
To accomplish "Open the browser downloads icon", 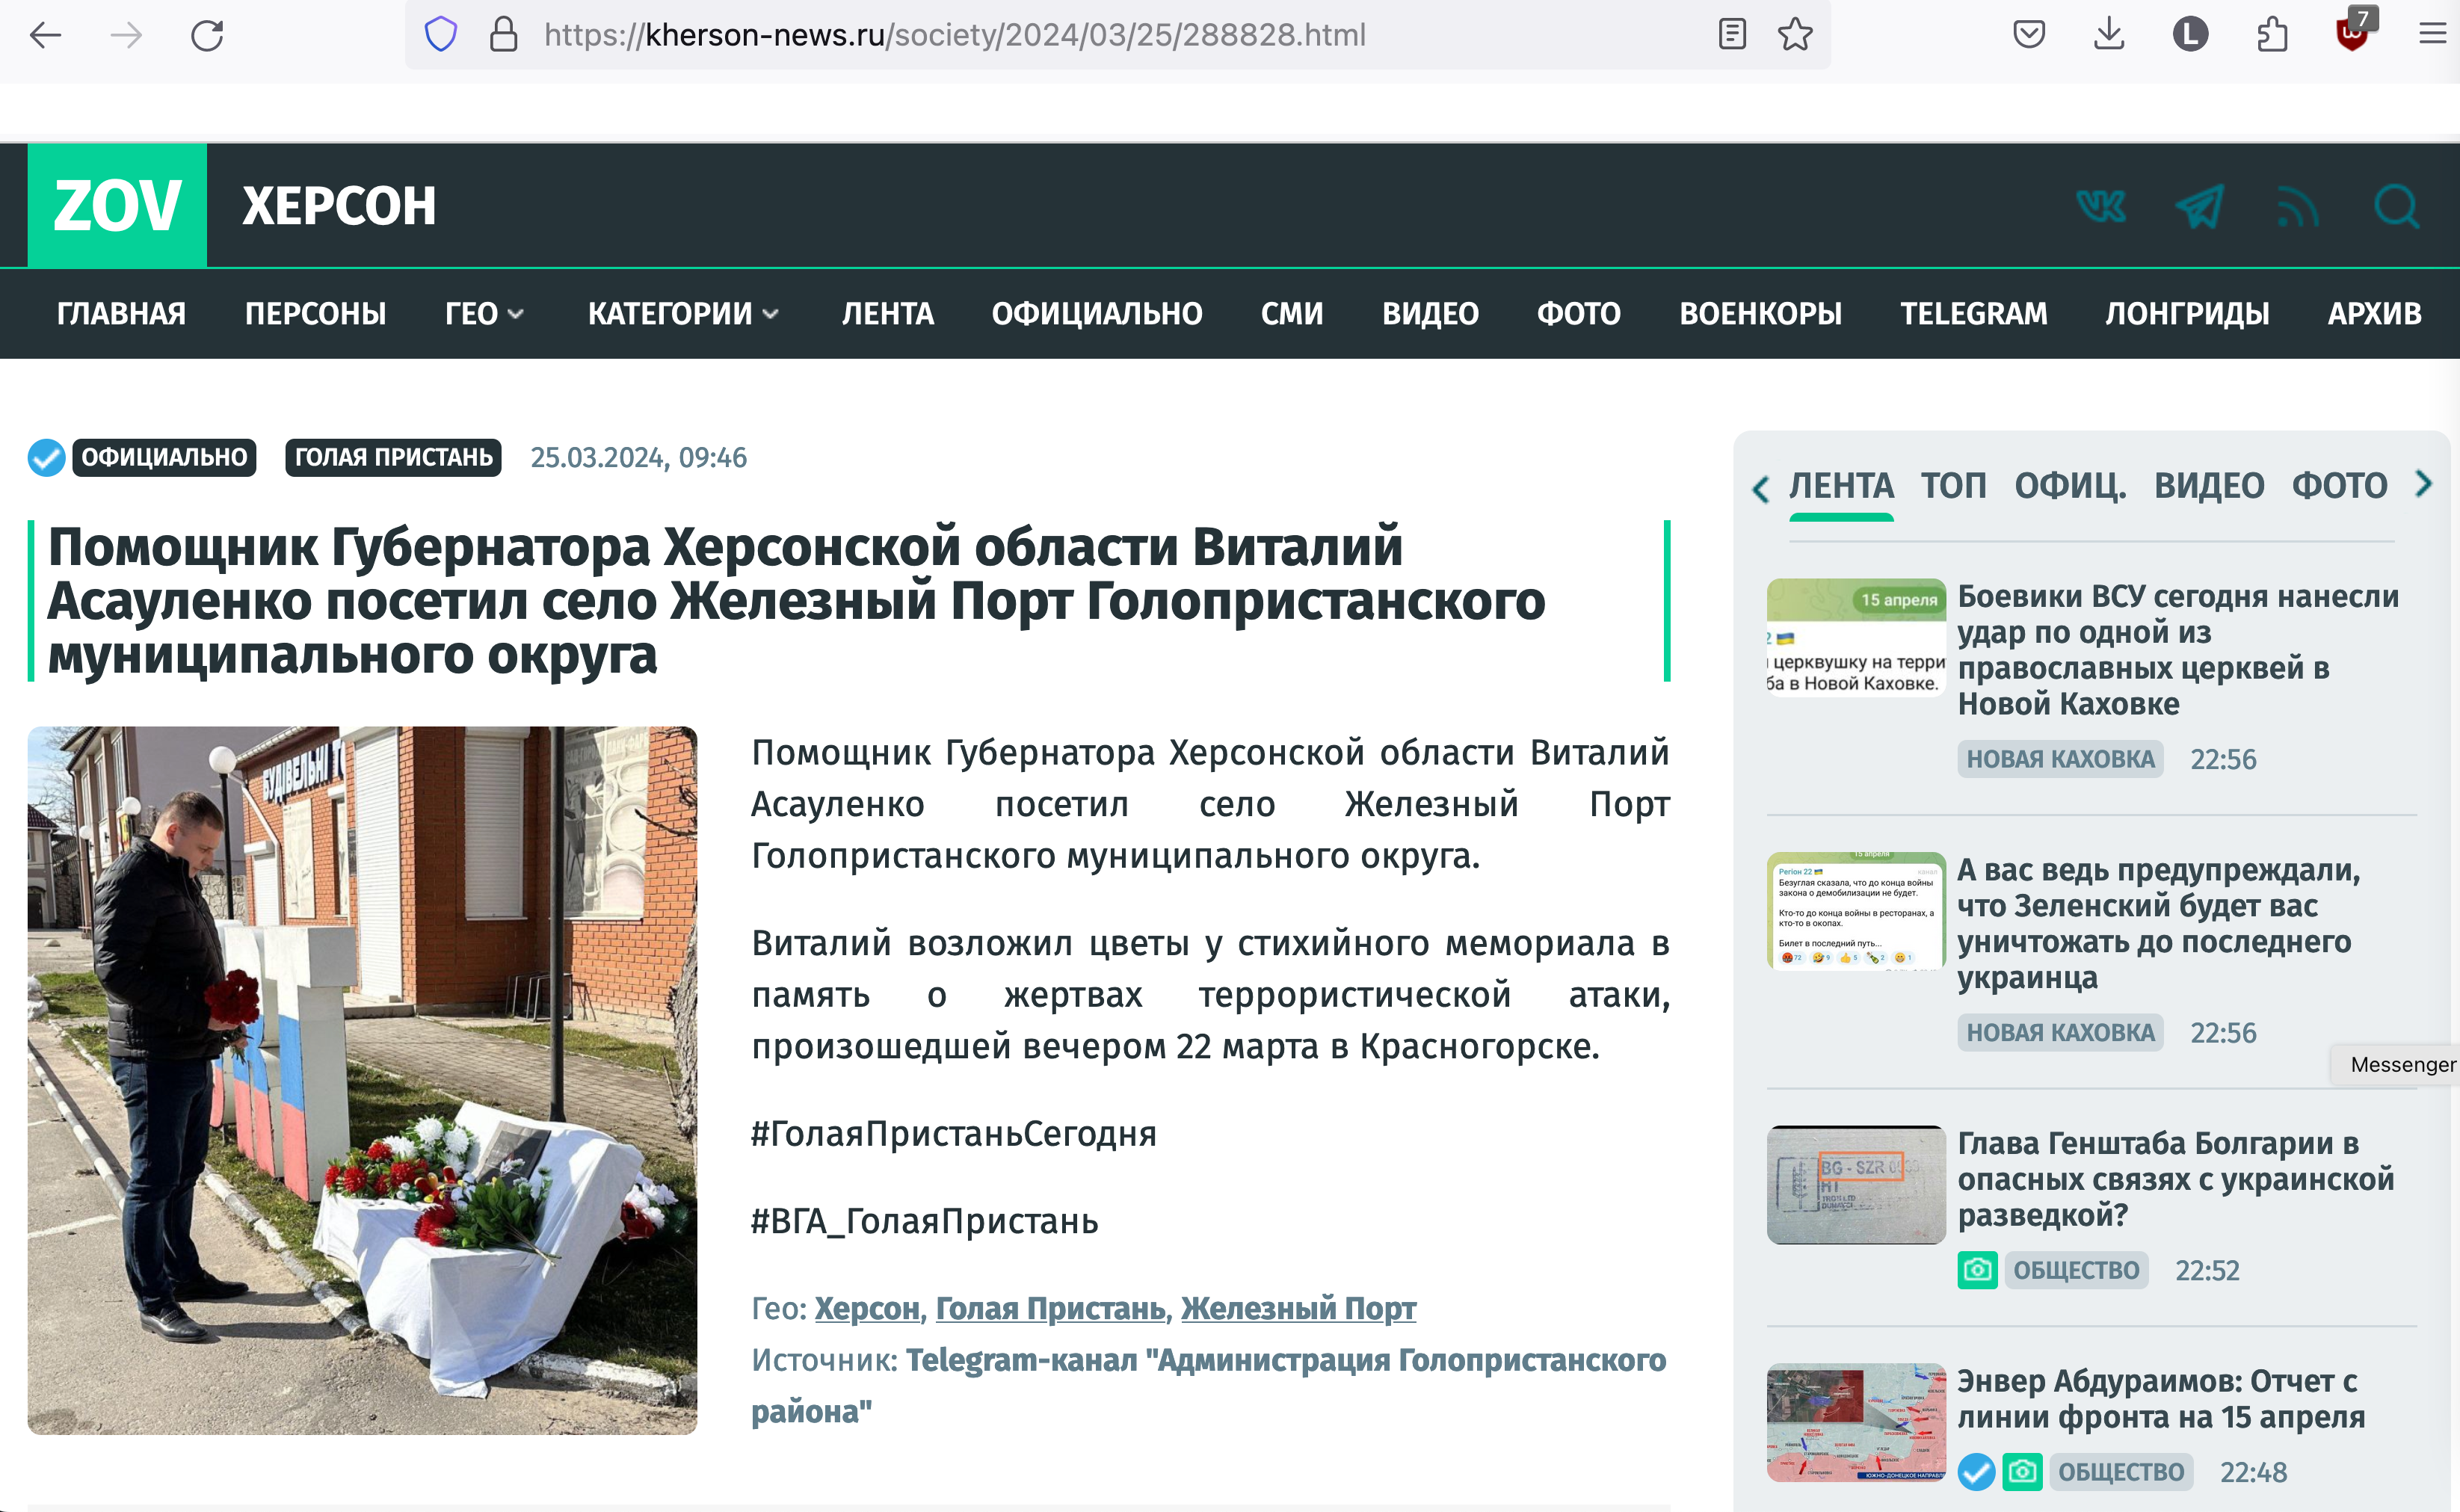I will coord(2109,35).
